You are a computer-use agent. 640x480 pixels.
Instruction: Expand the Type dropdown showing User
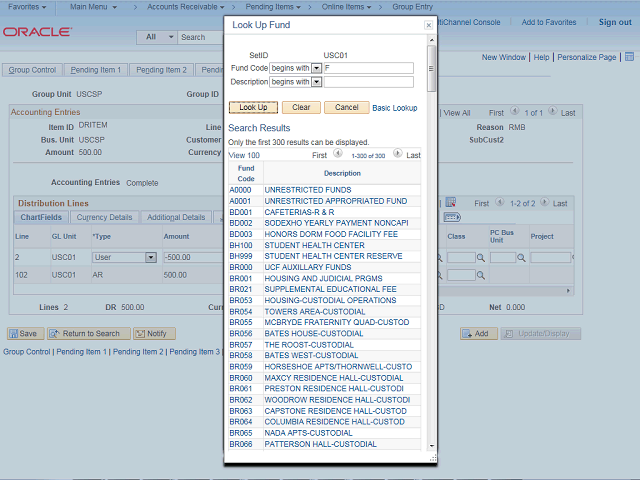tap(151, 258)
